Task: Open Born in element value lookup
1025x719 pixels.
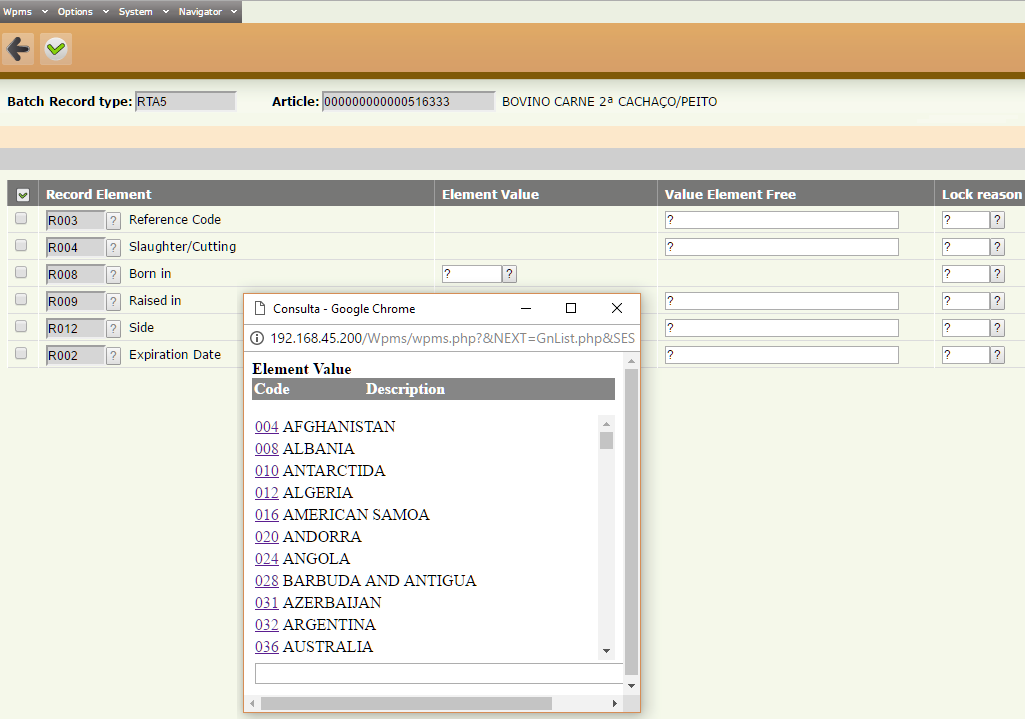Action: tap(509, 274)
